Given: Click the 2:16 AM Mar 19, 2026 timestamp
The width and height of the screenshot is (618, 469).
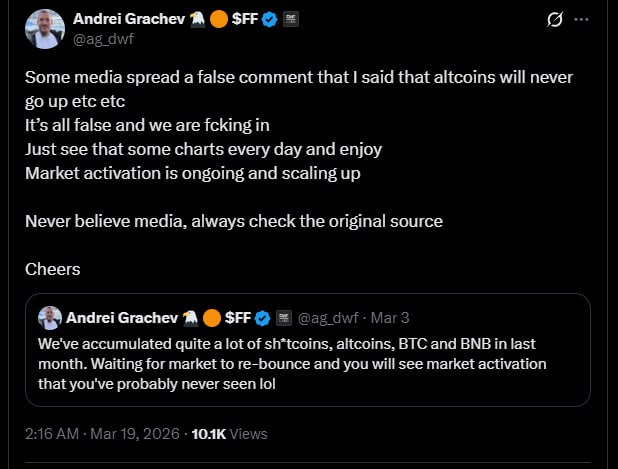Looking at the screenshot, I should point(102,434).
